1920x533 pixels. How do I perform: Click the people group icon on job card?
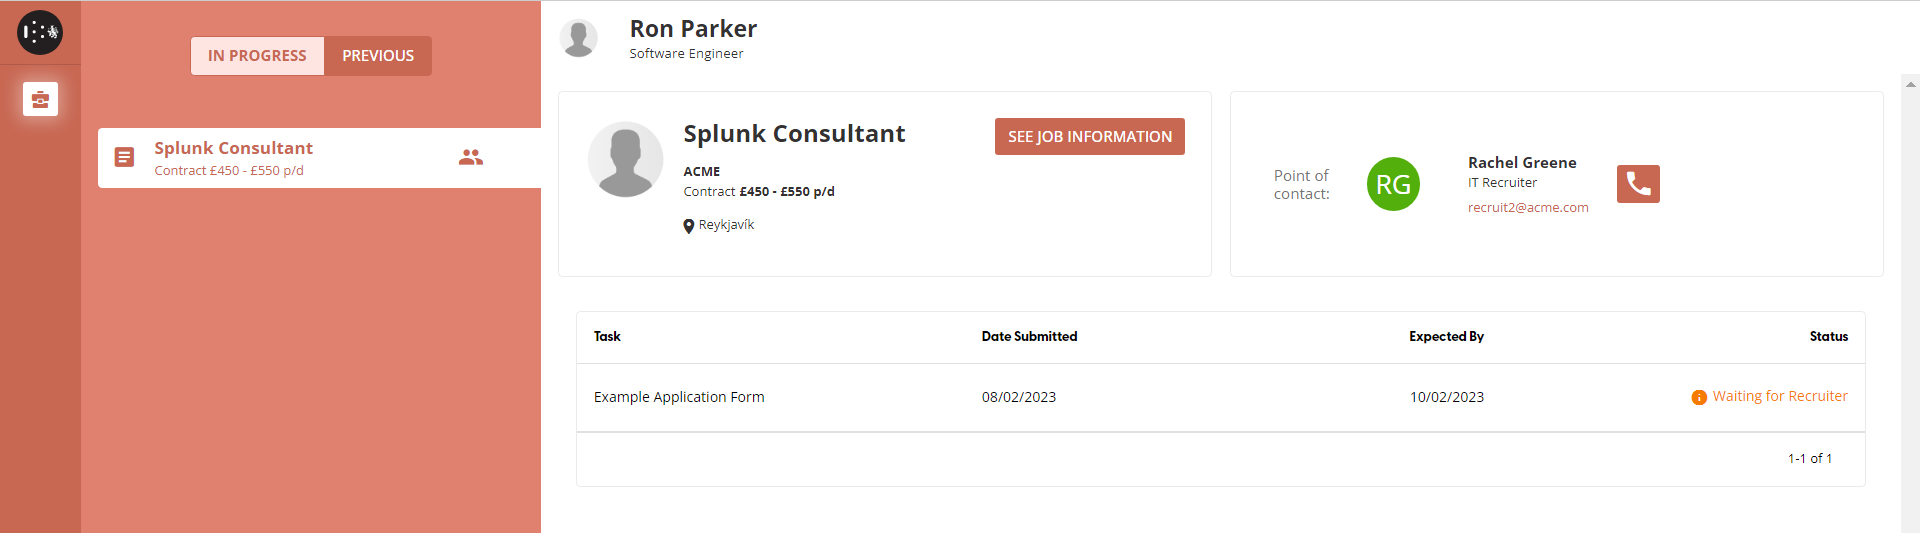(471, 157)
